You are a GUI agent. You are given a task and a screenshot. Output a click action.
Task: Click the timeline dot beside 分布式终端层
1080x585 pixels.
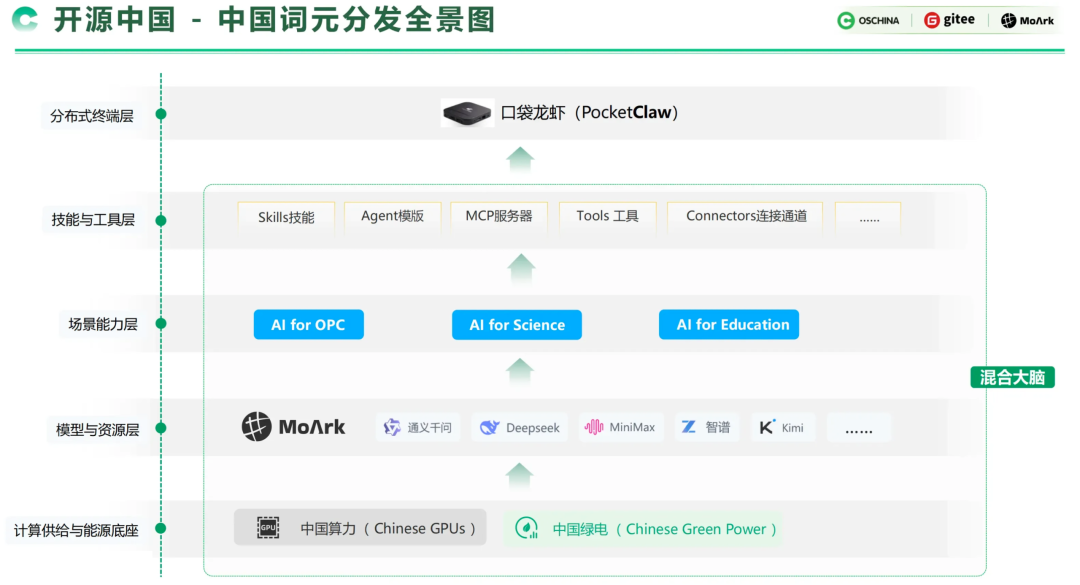pyautogui.click(x=161, y=114)
